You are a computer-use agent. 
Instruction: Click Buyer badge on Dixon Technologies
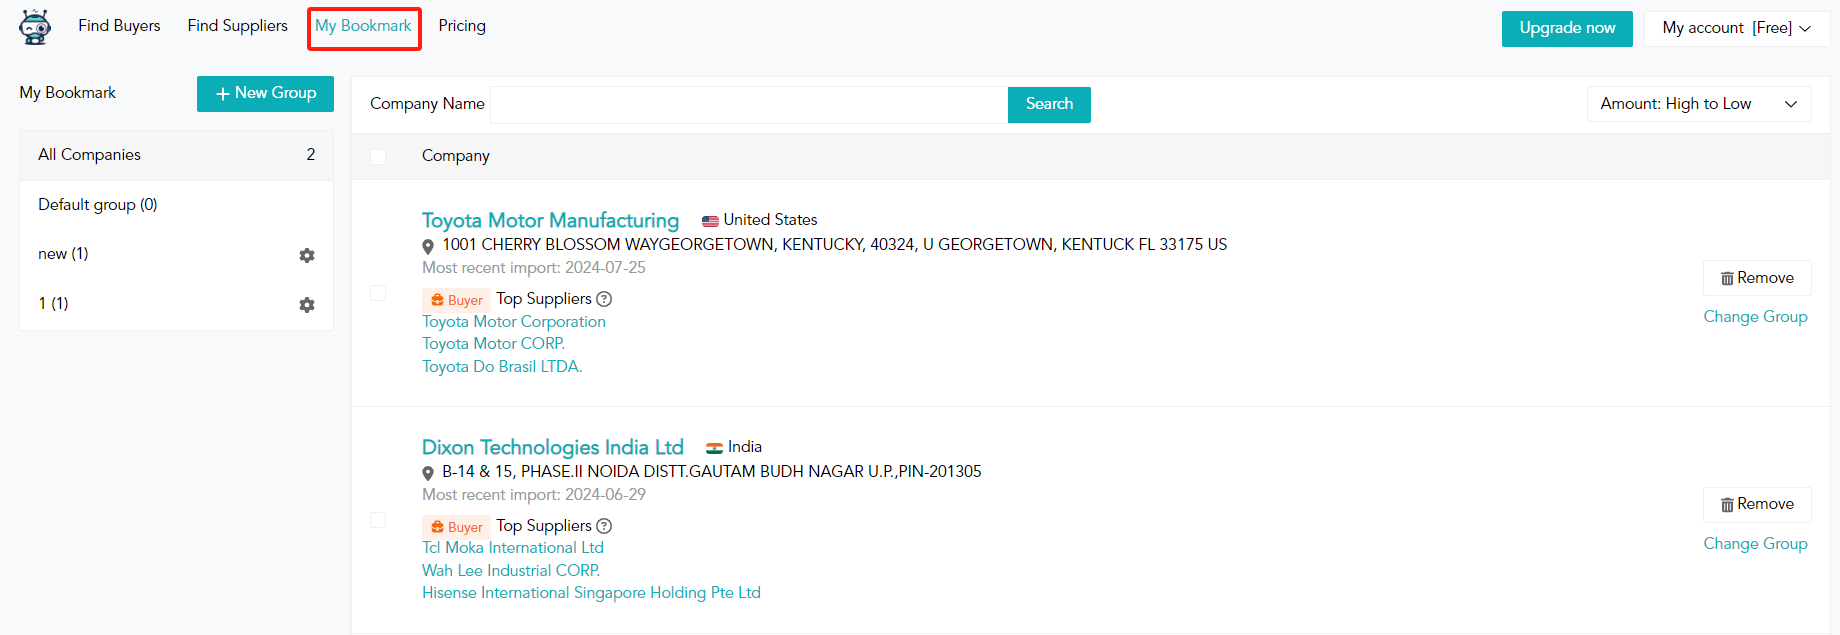[457, 526]
